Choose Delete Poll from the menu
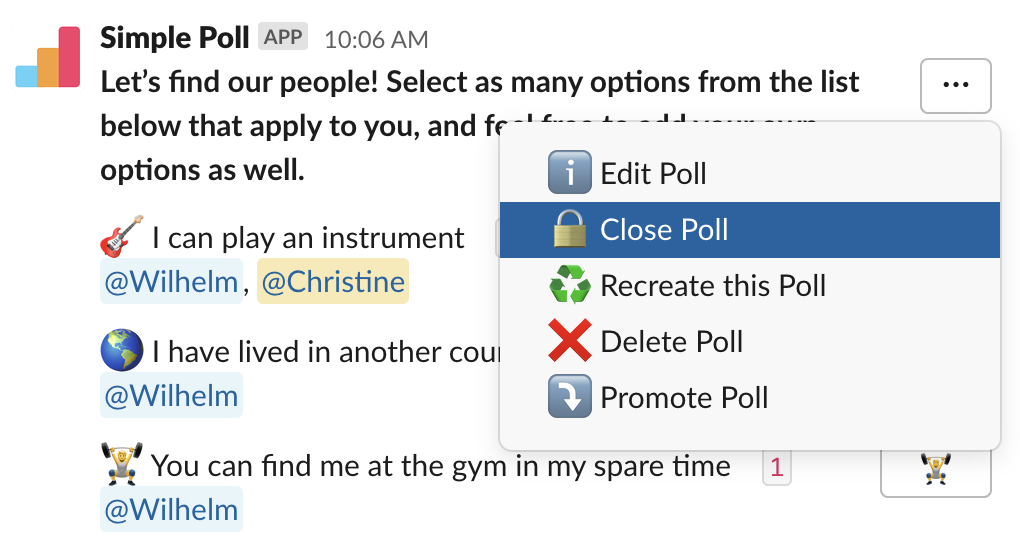Viewport: 1020px width, 544px height. [671, 342]
